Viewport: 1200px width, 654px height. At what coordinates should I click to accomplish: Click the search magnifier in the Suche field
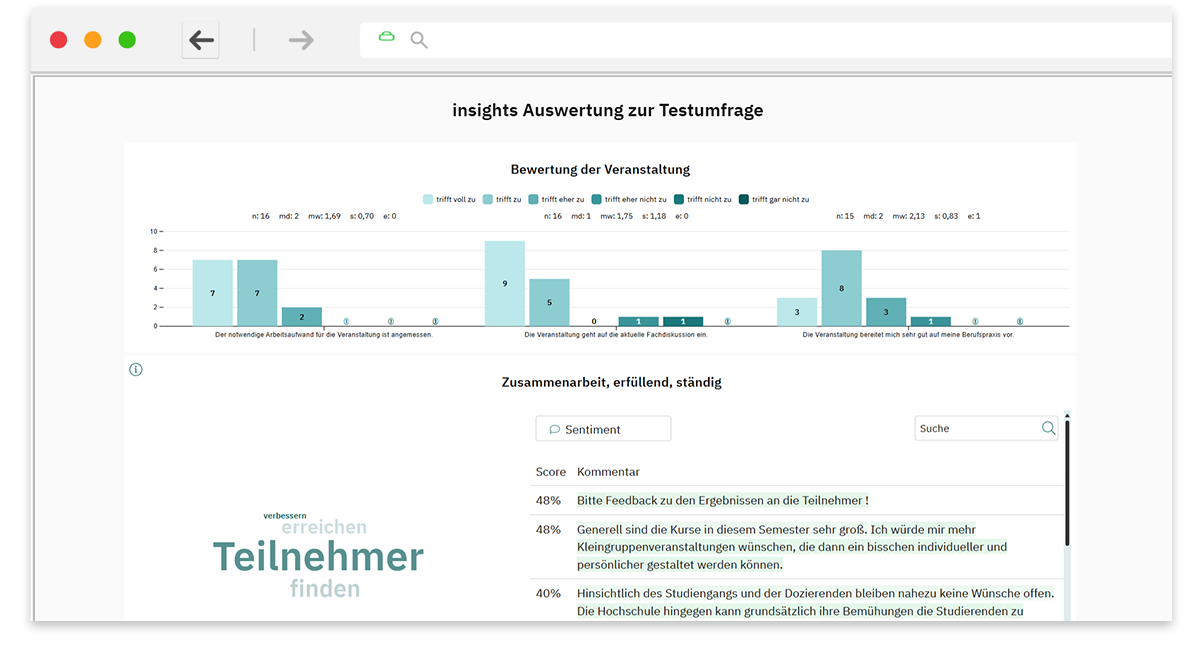(x=1048, y=428)
